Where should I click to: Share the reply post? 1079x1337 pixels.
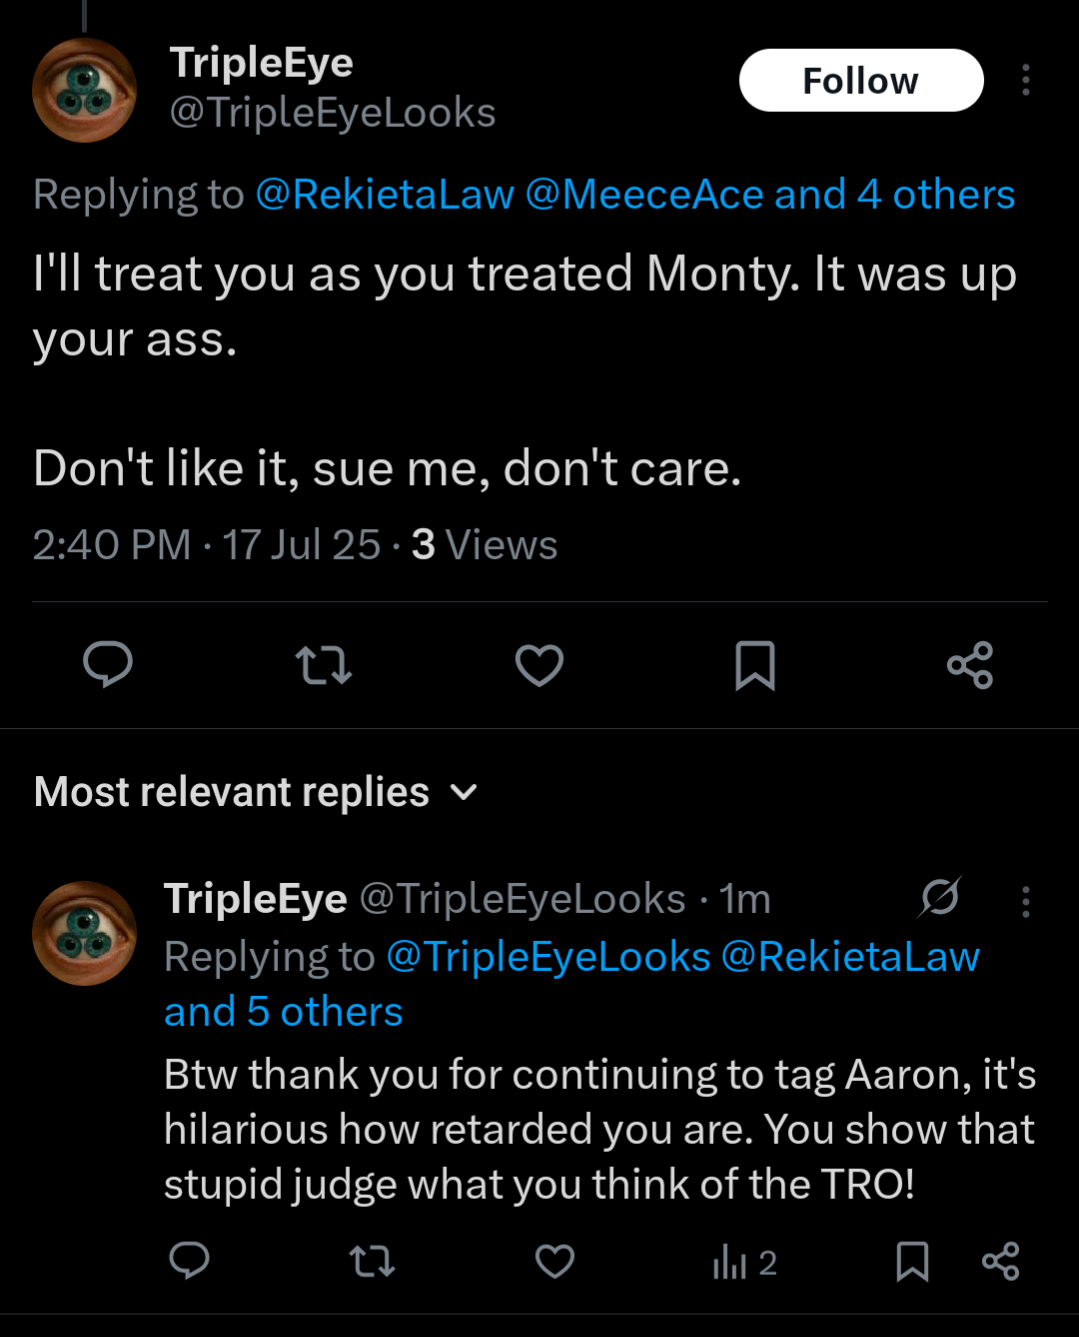pos(1000,1261)
